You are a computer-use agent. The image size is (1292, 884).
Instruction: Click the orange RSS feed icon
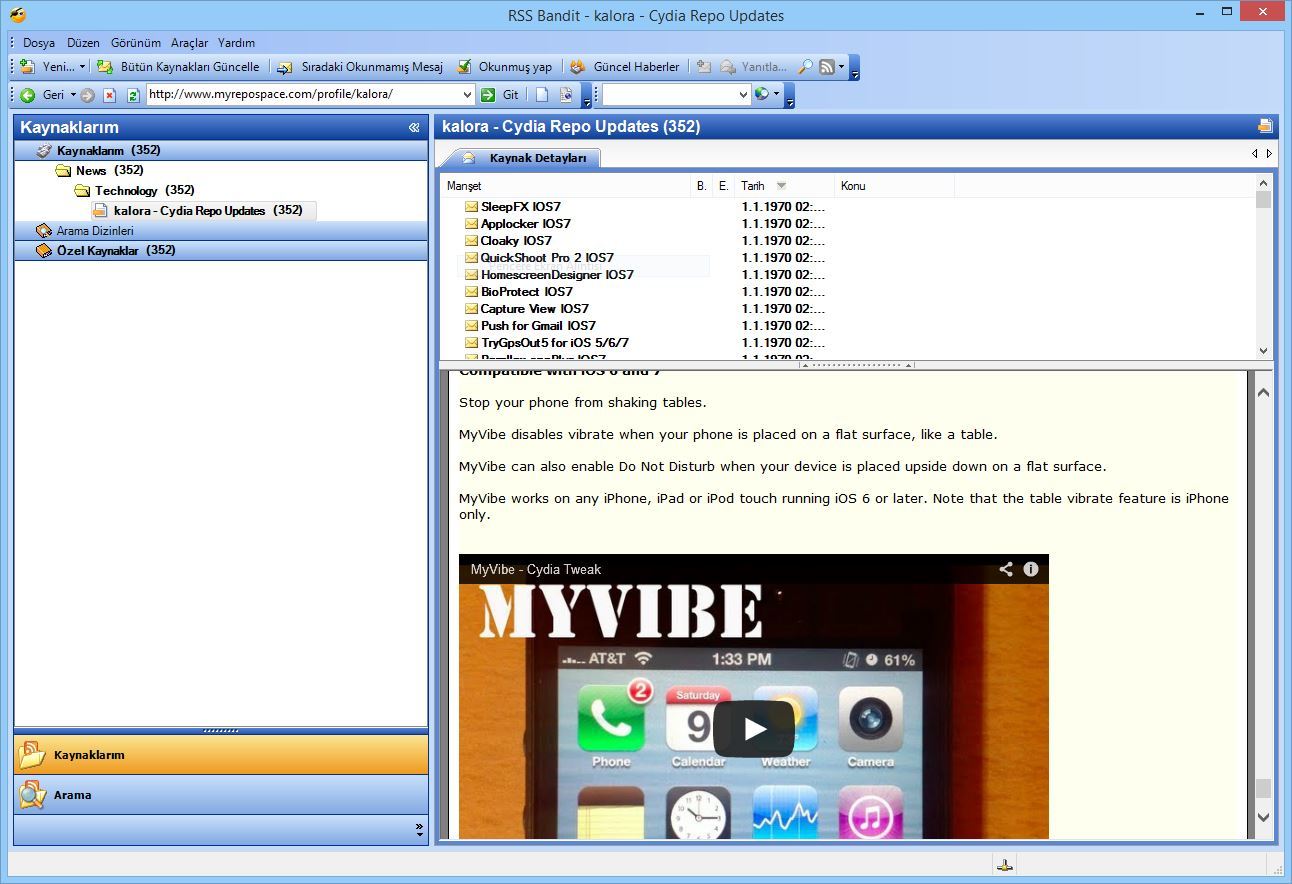827,67
